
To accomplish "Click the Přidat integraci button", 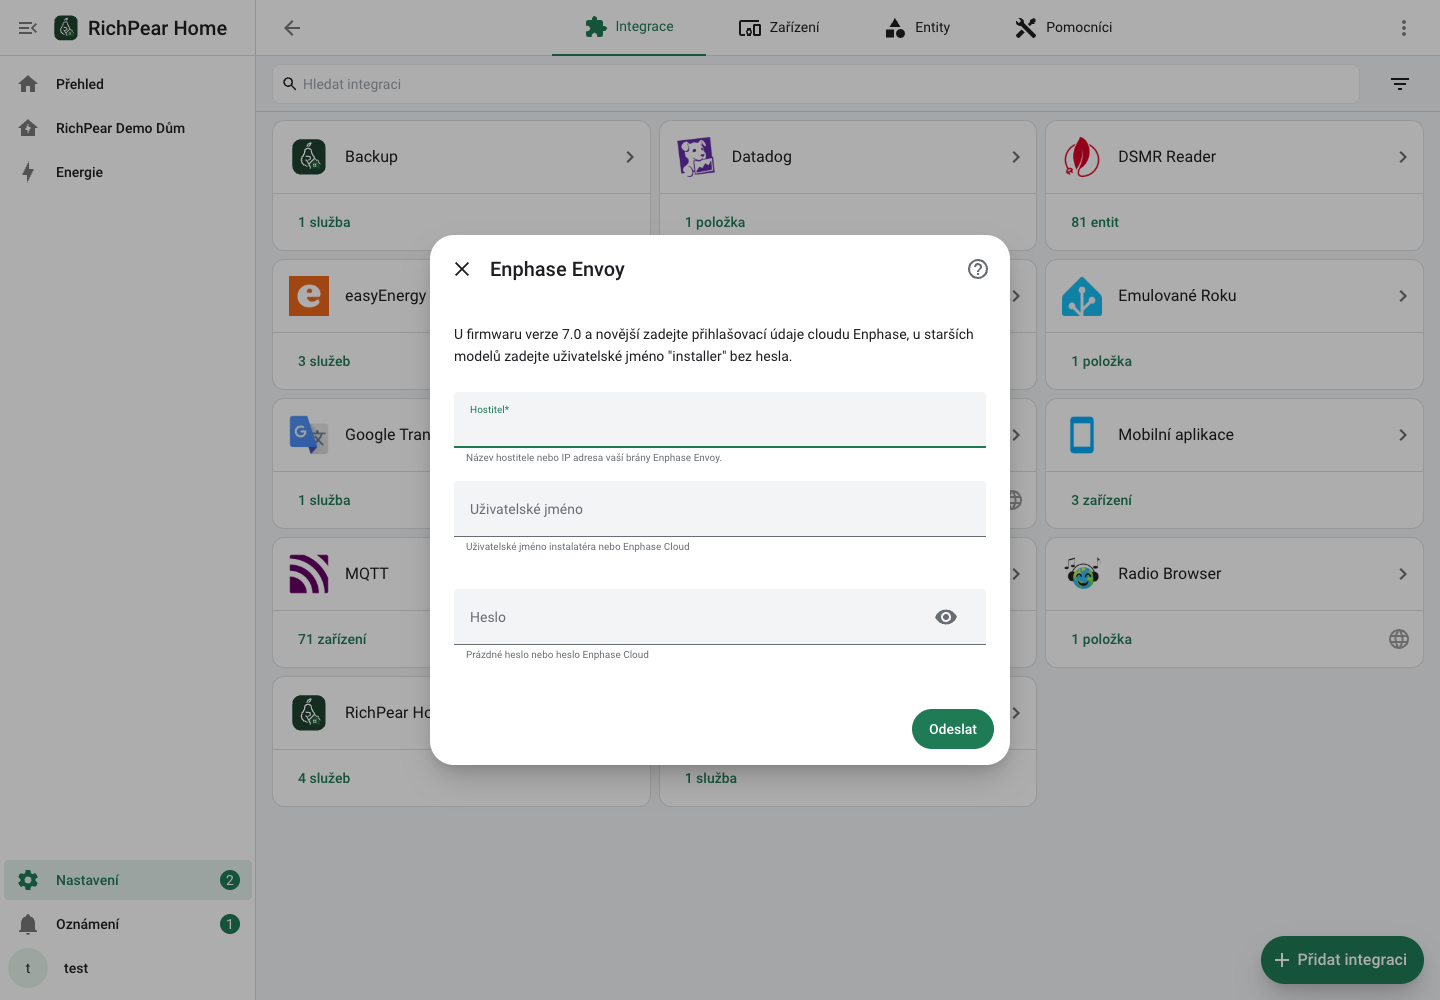I will tap(1342, 960).
